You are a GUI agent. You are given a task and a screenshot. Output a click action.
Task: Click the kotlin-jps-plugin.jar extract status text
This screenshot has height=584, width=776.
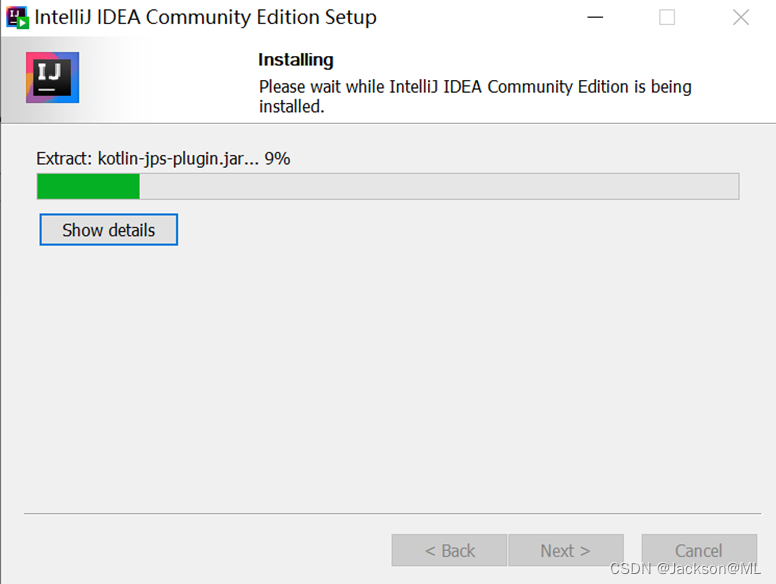[x=148, y=158]
